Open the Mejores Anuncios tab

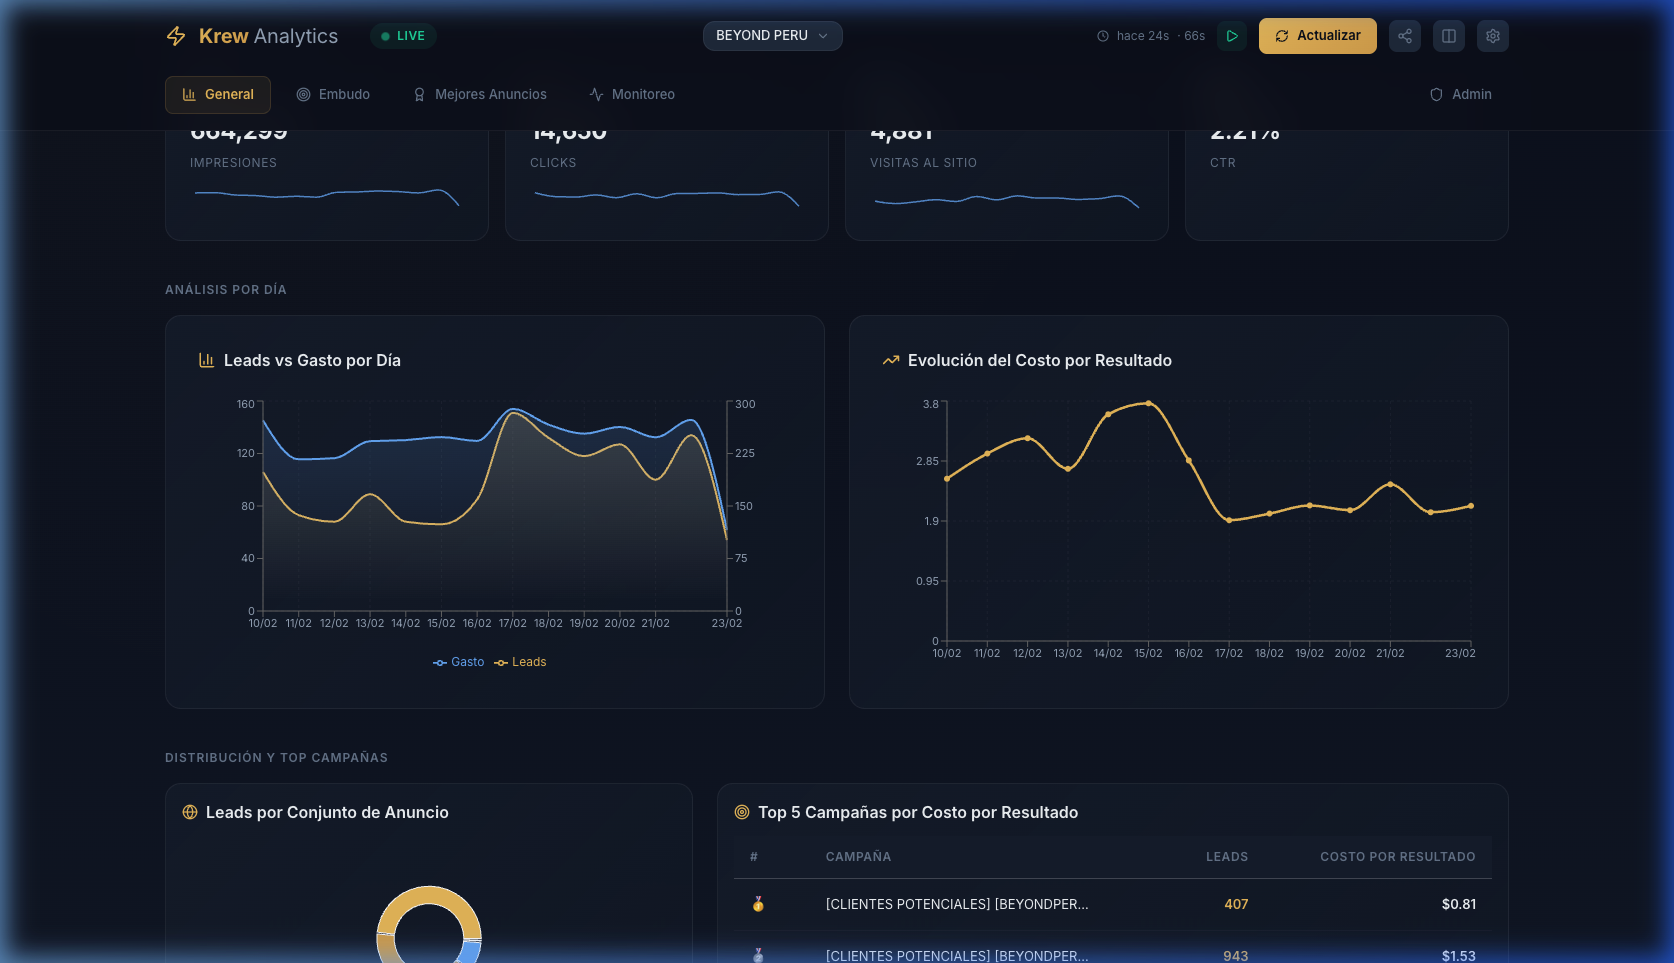[480, 94]
